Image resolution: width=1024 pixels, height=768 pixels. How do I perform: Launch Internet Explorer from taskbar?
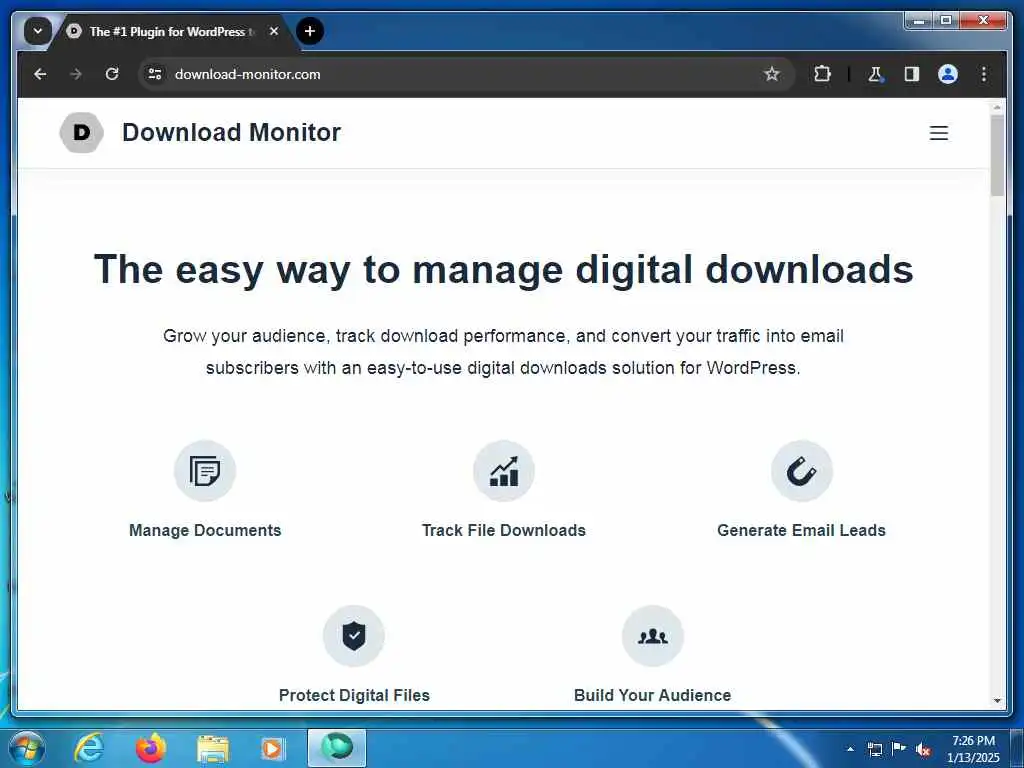coord(89,748)
